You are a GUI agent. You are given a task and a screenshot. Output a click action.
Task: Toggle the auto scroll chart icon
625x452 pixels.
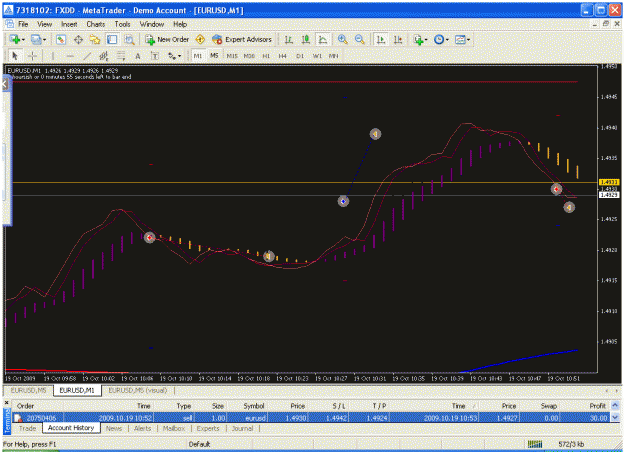pyautogui.click(x=381, y=39)
